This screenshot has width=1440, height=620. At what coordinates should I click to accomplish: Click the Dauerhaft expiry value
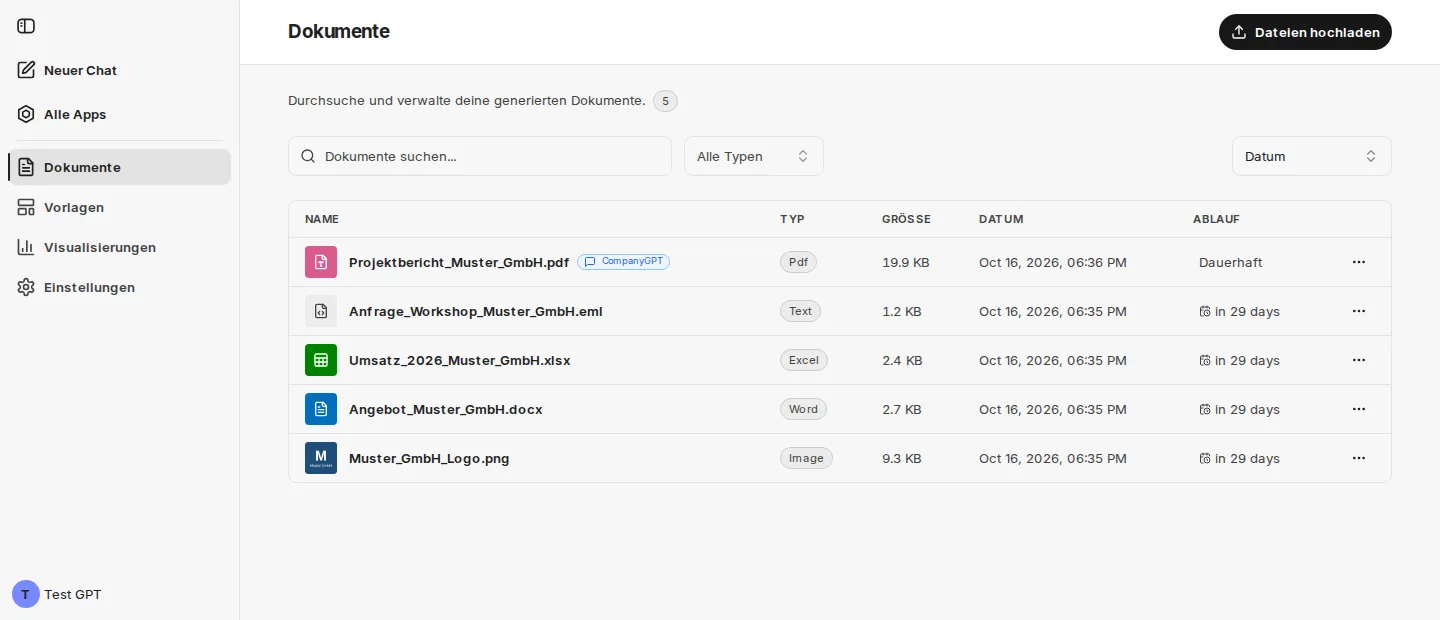click(x=1230, y=262)
